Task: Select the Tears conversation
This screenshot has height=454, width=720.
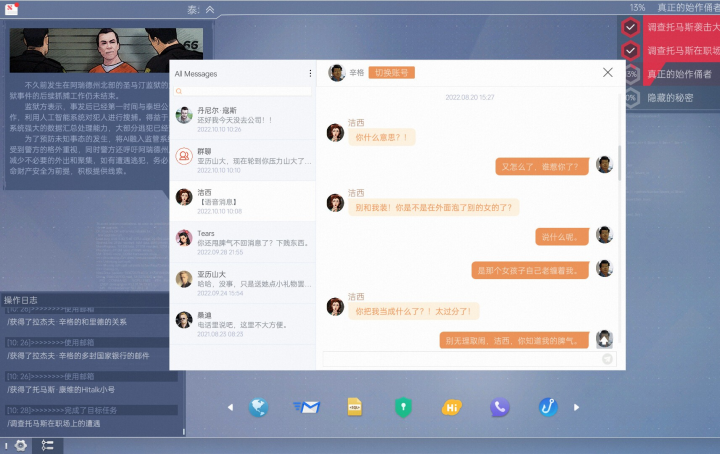Action: pyautogui.click(x=242, y=242)
